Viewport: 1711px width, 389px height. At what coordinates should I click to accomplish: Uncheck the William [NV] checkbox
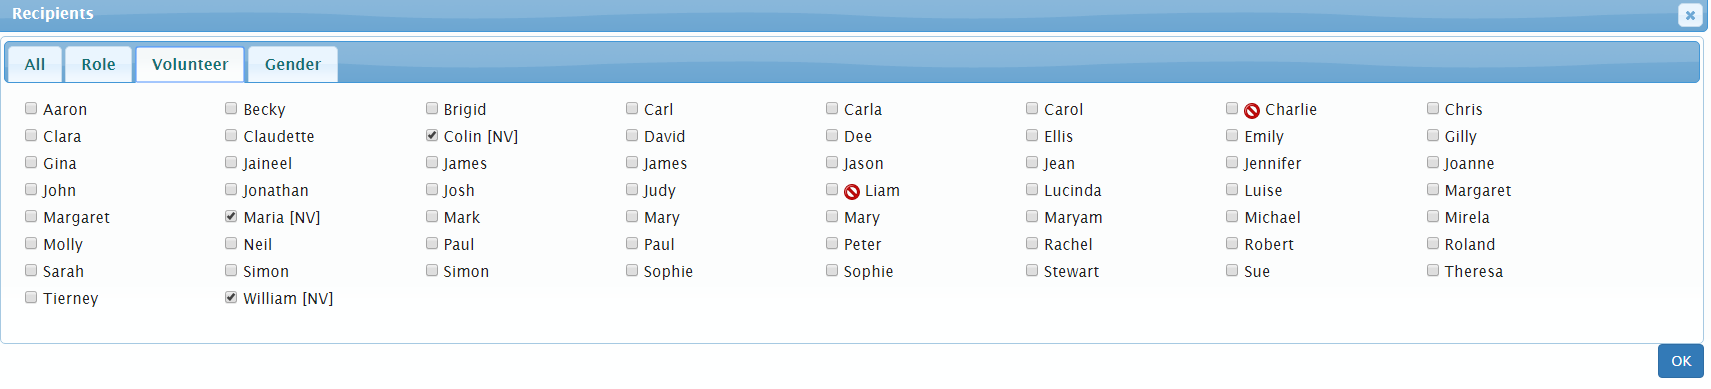[x=231, y=297]
